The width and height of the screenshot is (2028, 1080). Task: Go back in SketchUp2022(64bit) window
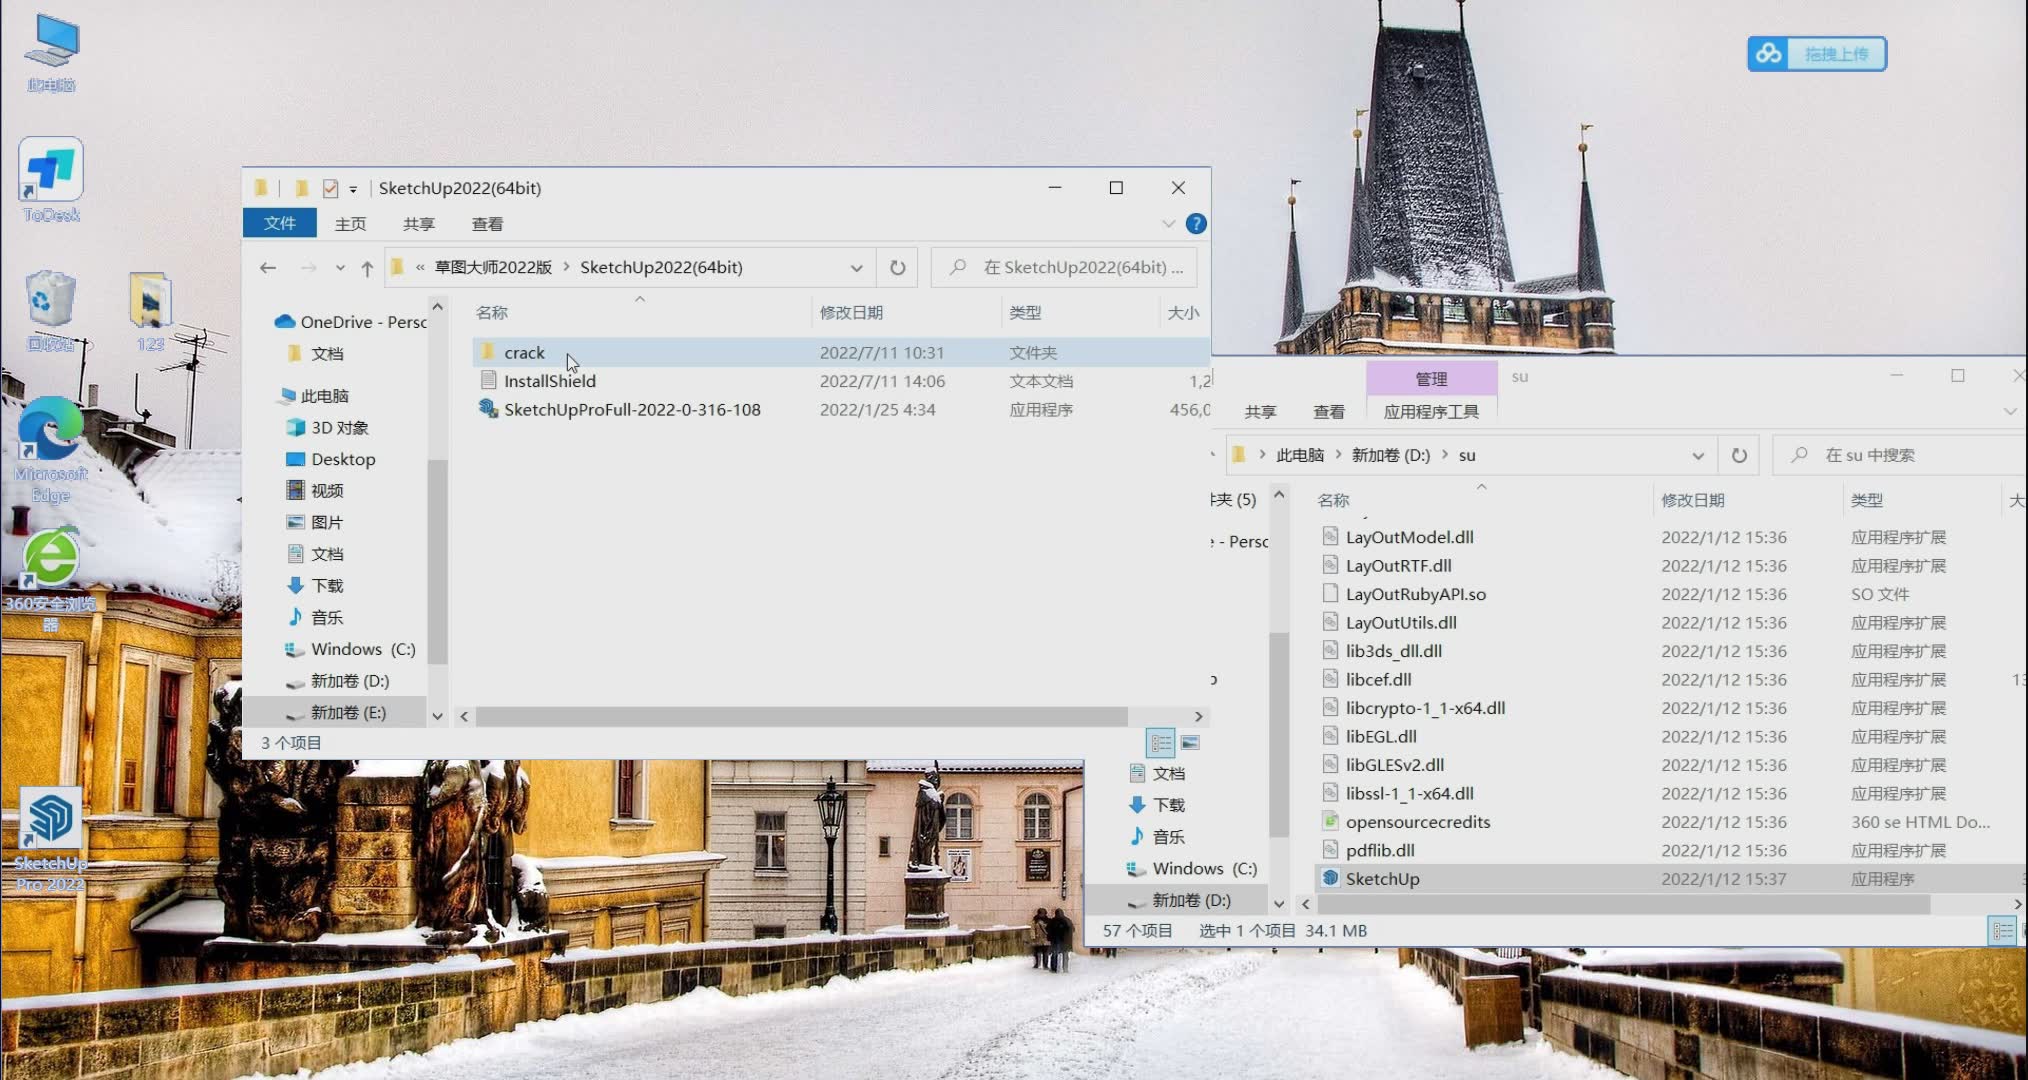tap(267, 268)
